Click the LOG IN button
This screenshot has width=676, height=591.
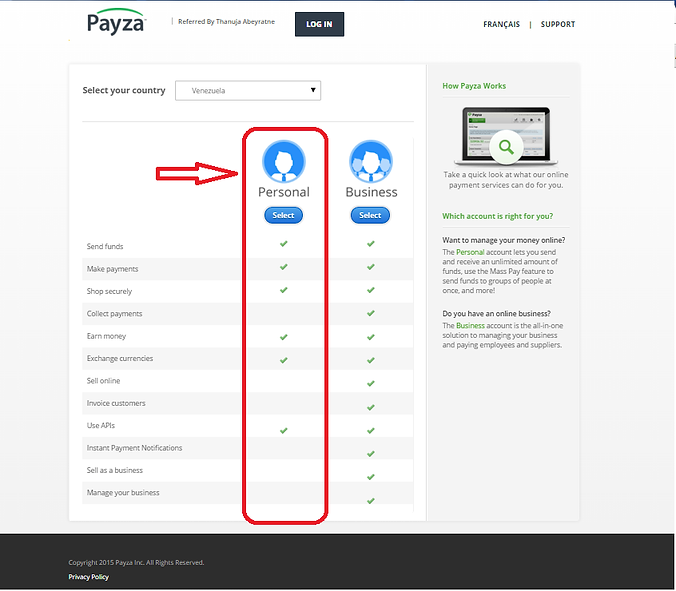coord(319,24)
